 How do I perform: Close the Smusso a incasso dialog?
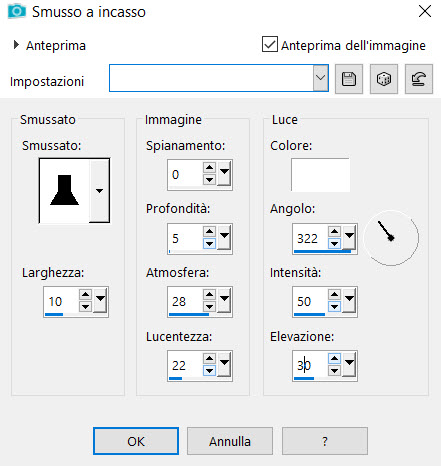(x=425, y=11)
